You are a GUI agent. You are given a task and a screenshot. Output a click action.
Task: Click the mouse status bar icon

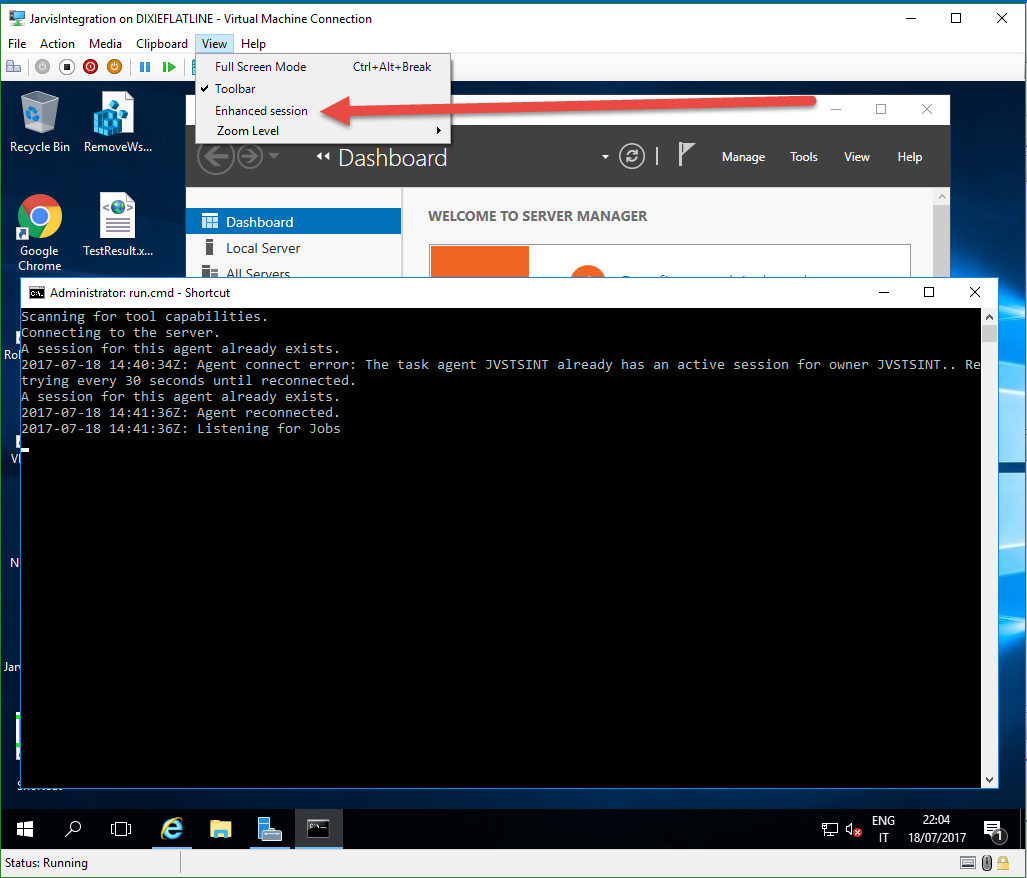[986, 863]
